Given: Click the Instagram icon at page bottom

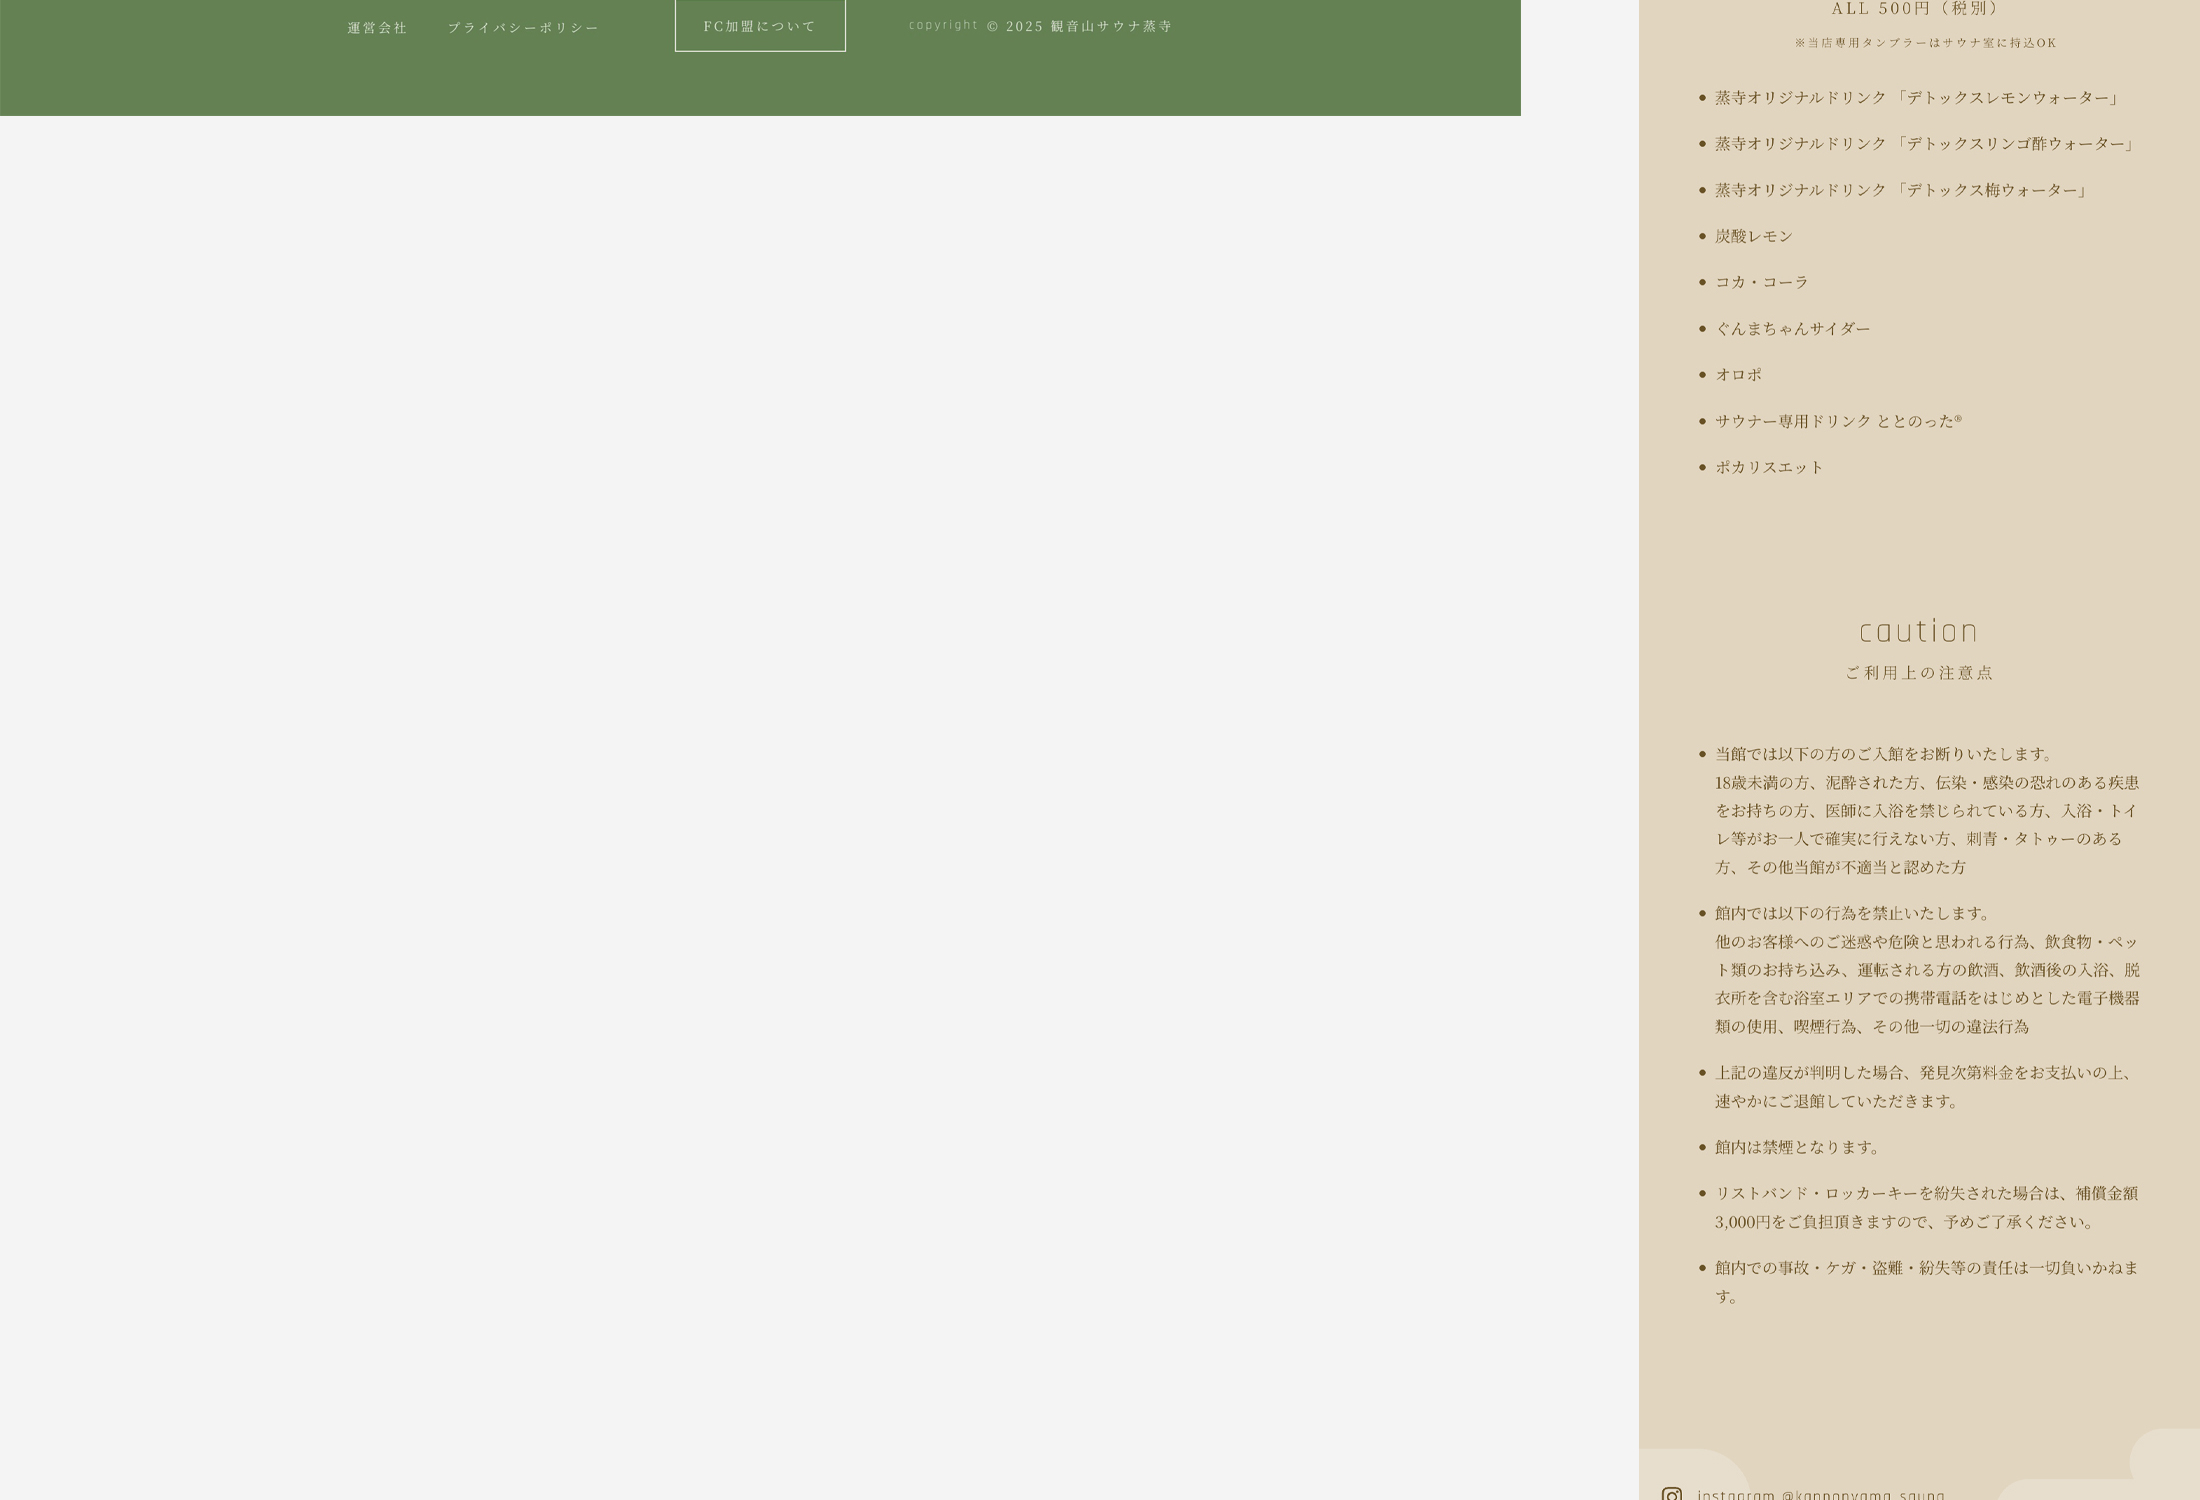Looking at the screenshot, I should click(x=1671, y=1494).
